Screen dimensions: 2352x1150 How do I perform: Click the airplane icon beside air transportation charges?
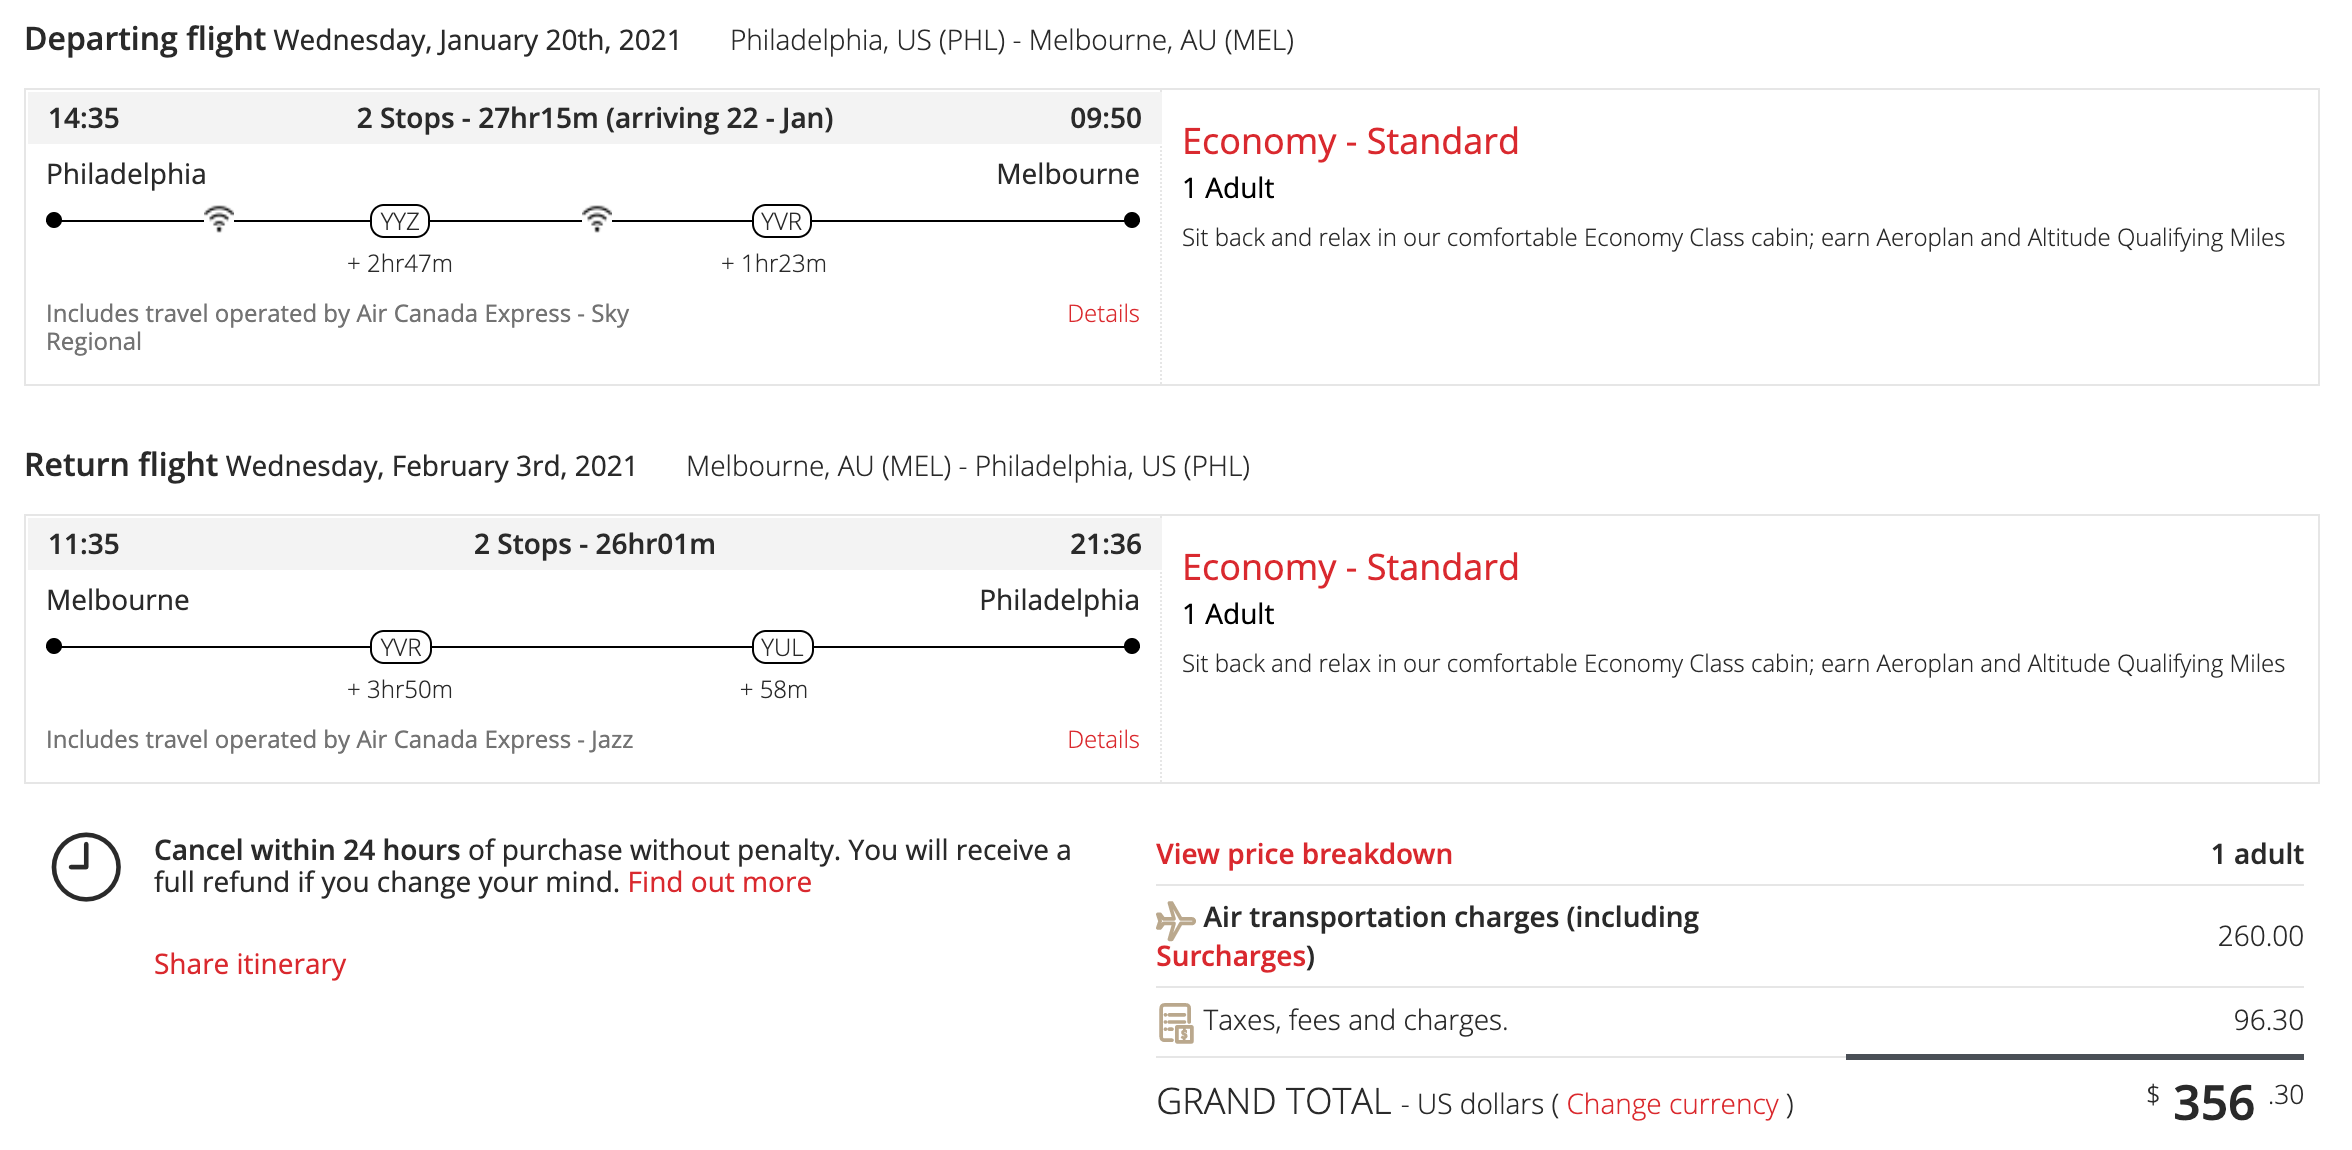pos(1175,919)
